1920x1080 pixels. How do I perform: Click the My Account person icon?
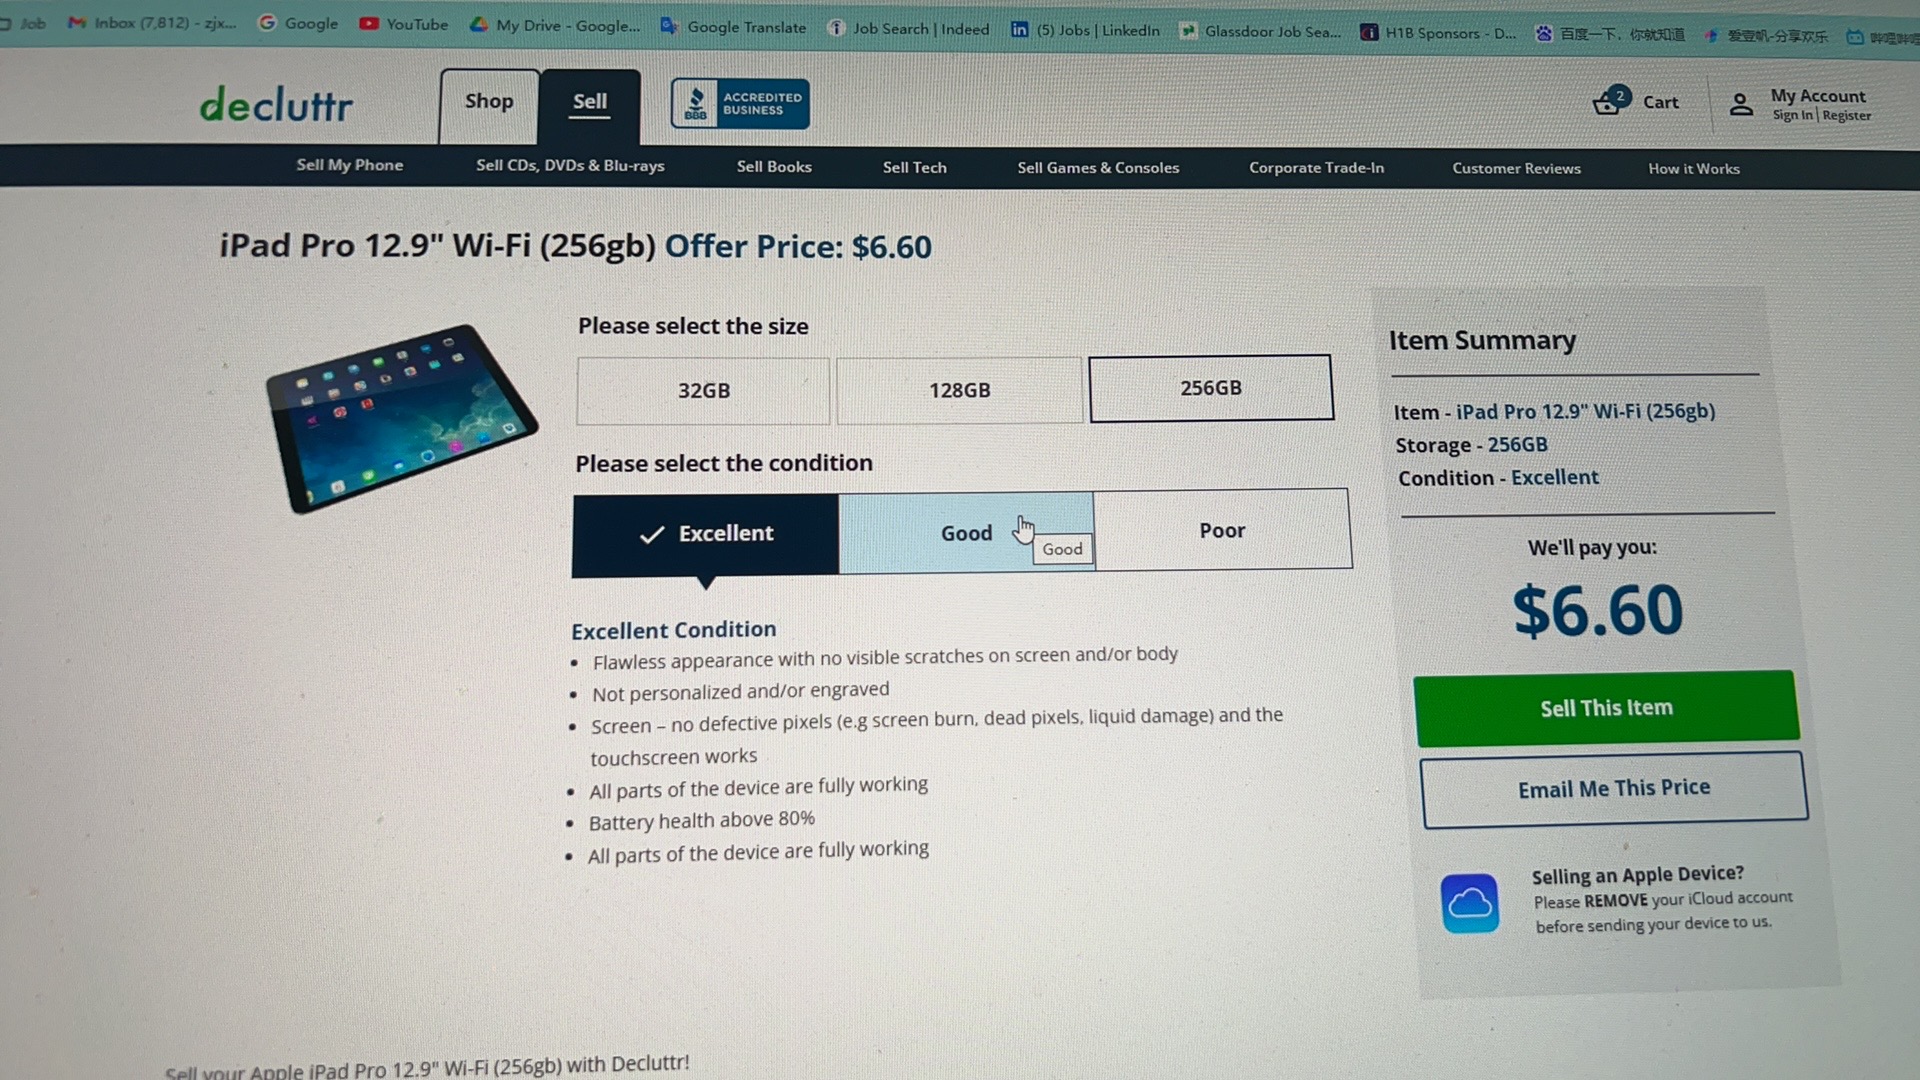(1741, 104)
